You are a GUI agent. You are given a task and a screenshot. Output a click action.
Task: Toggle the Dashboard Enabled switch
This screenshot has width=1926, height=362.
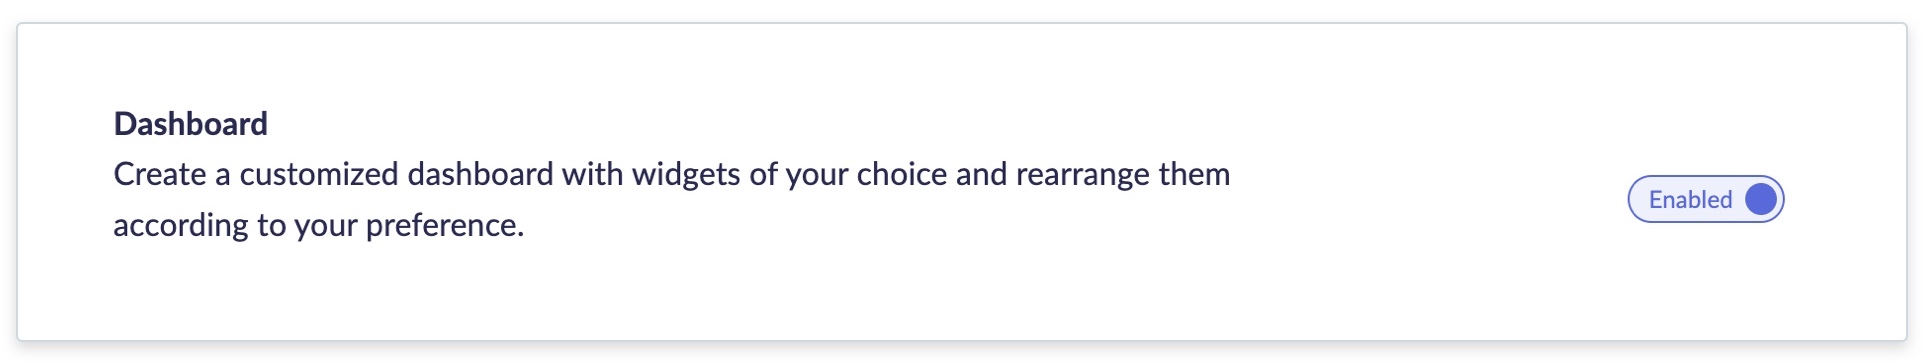click(x=1706, y=199)
